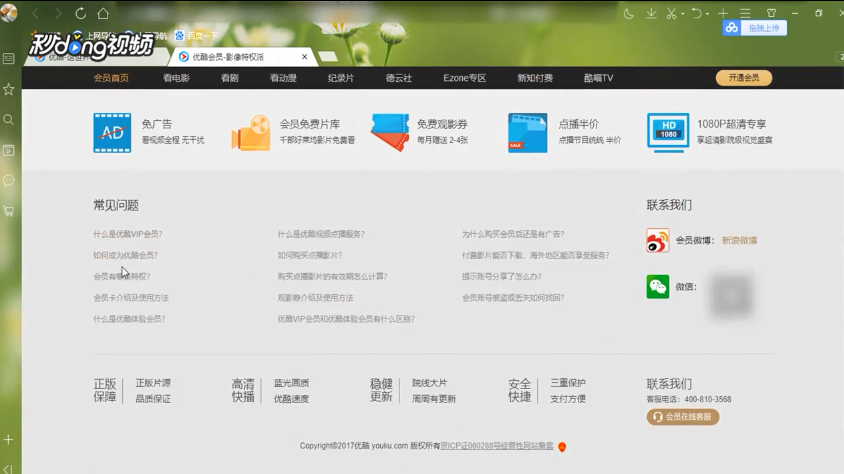Click the 1080P超清专享 heading text
This screenshot has height=474, width=844.
[732, 124]
